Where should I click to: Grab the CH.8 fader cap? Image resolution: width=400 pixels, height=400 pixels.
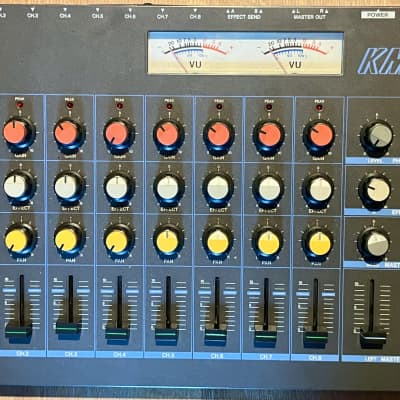(x=315, y=337)
